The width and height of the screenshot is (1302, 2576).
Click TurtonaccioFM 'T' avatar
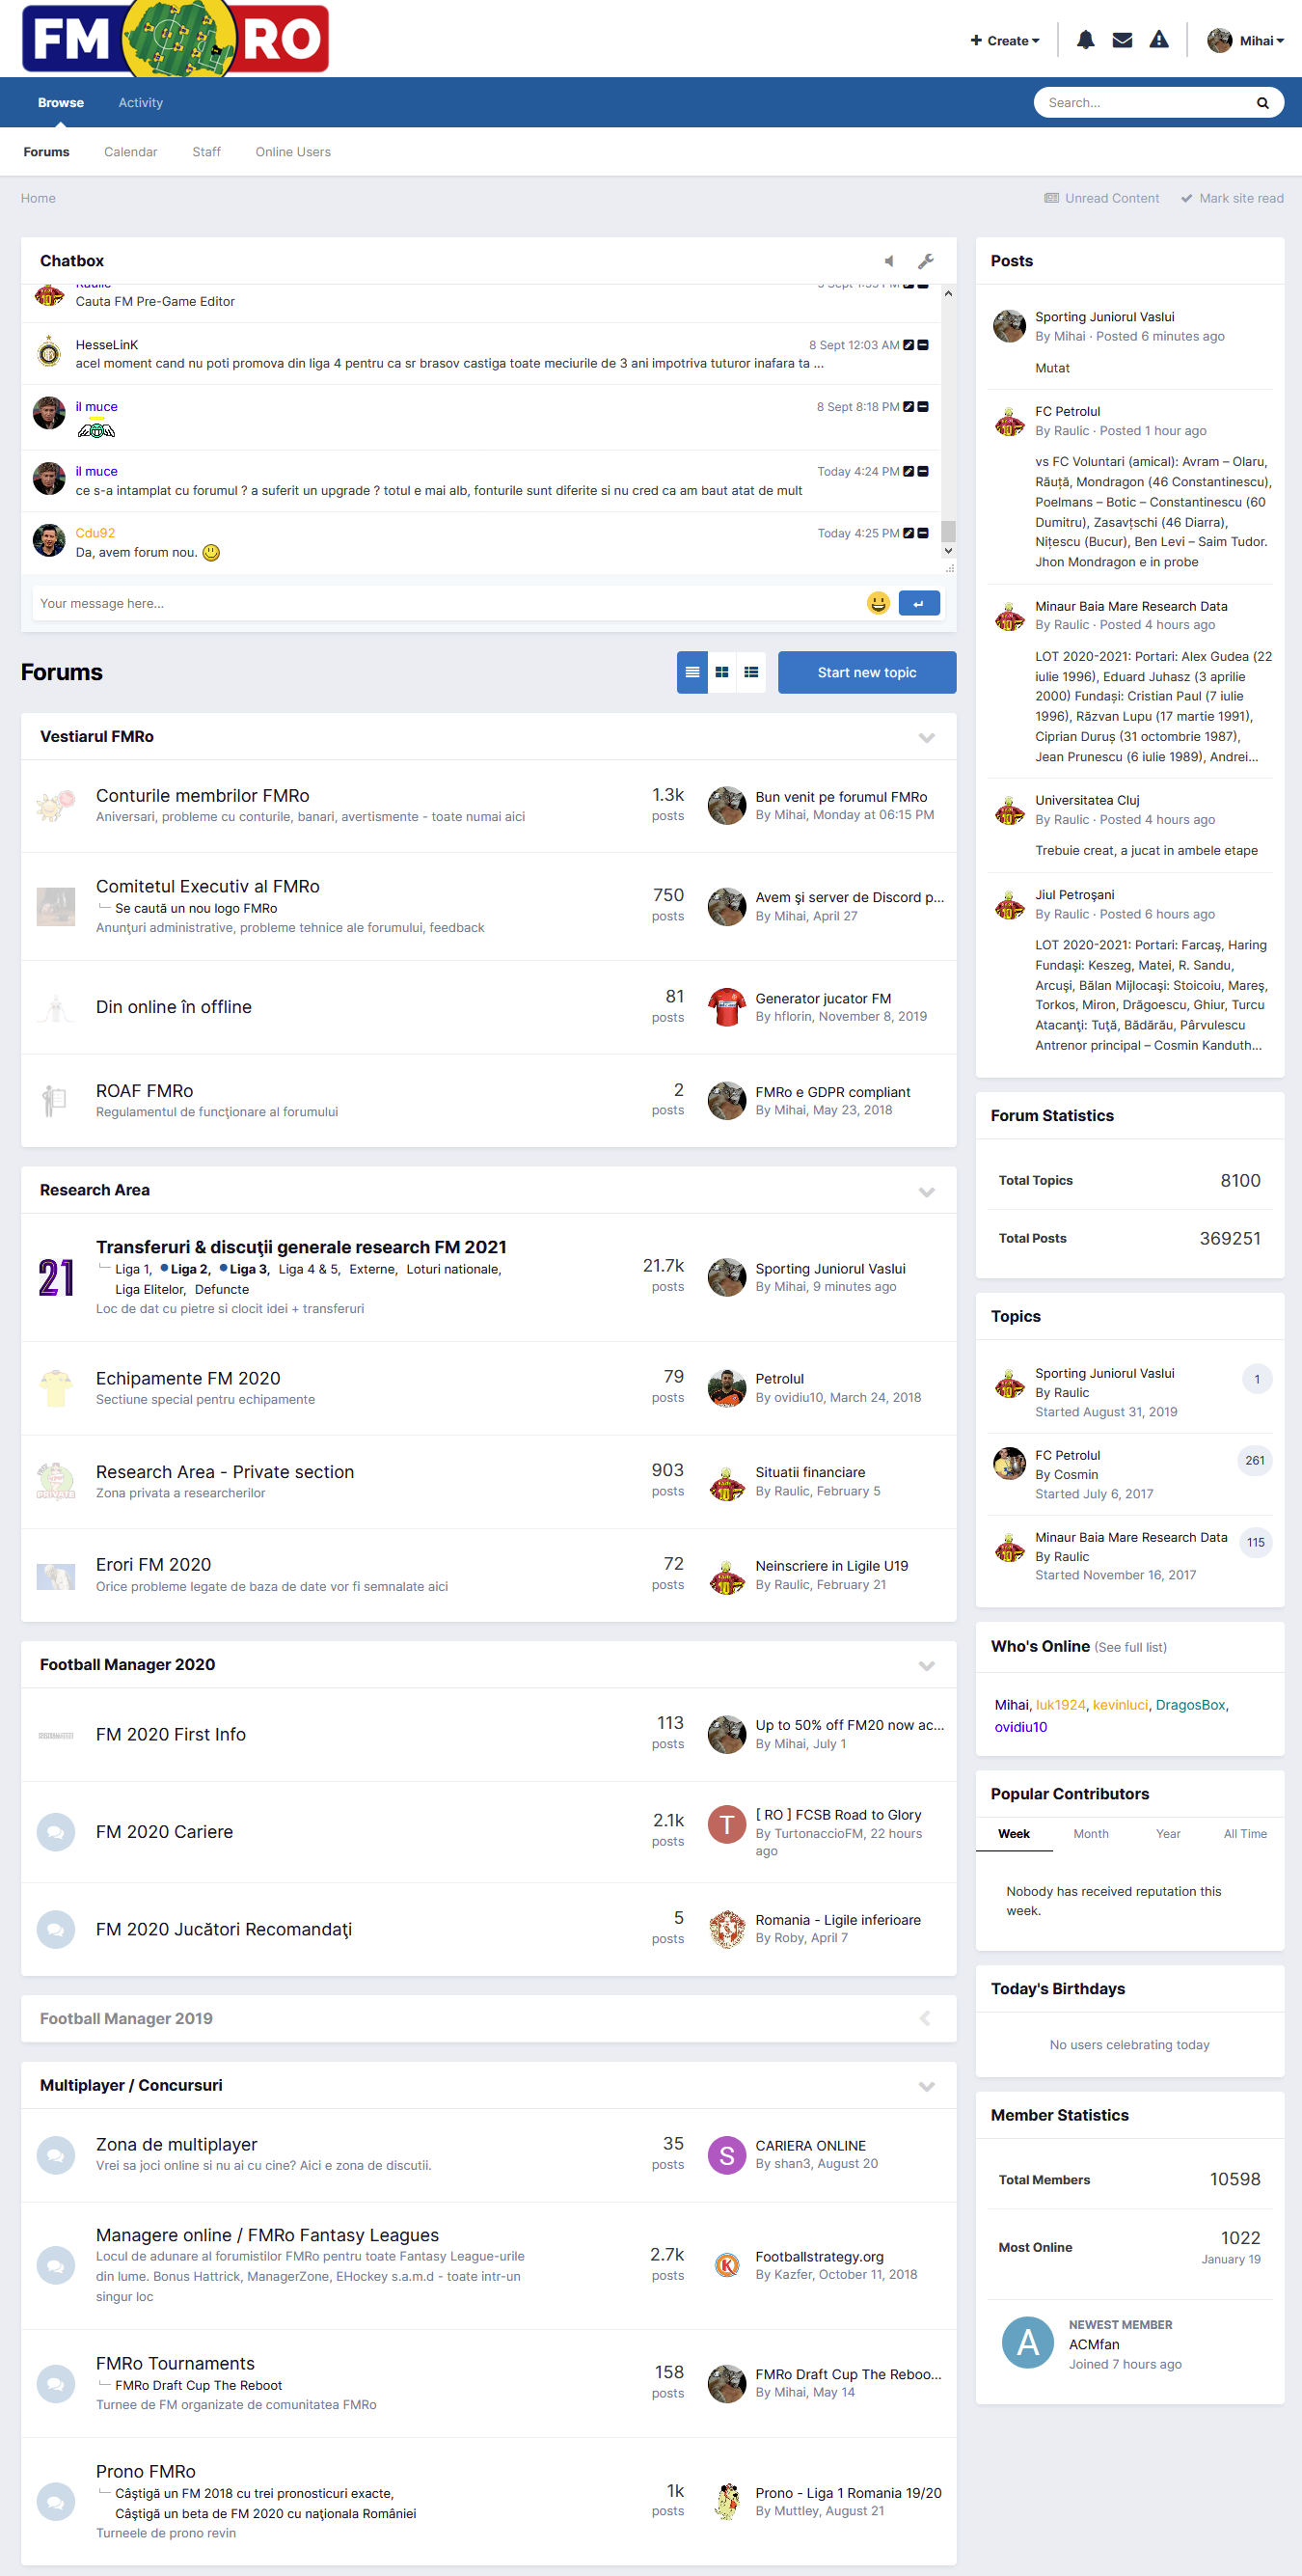coord(727,1824)
